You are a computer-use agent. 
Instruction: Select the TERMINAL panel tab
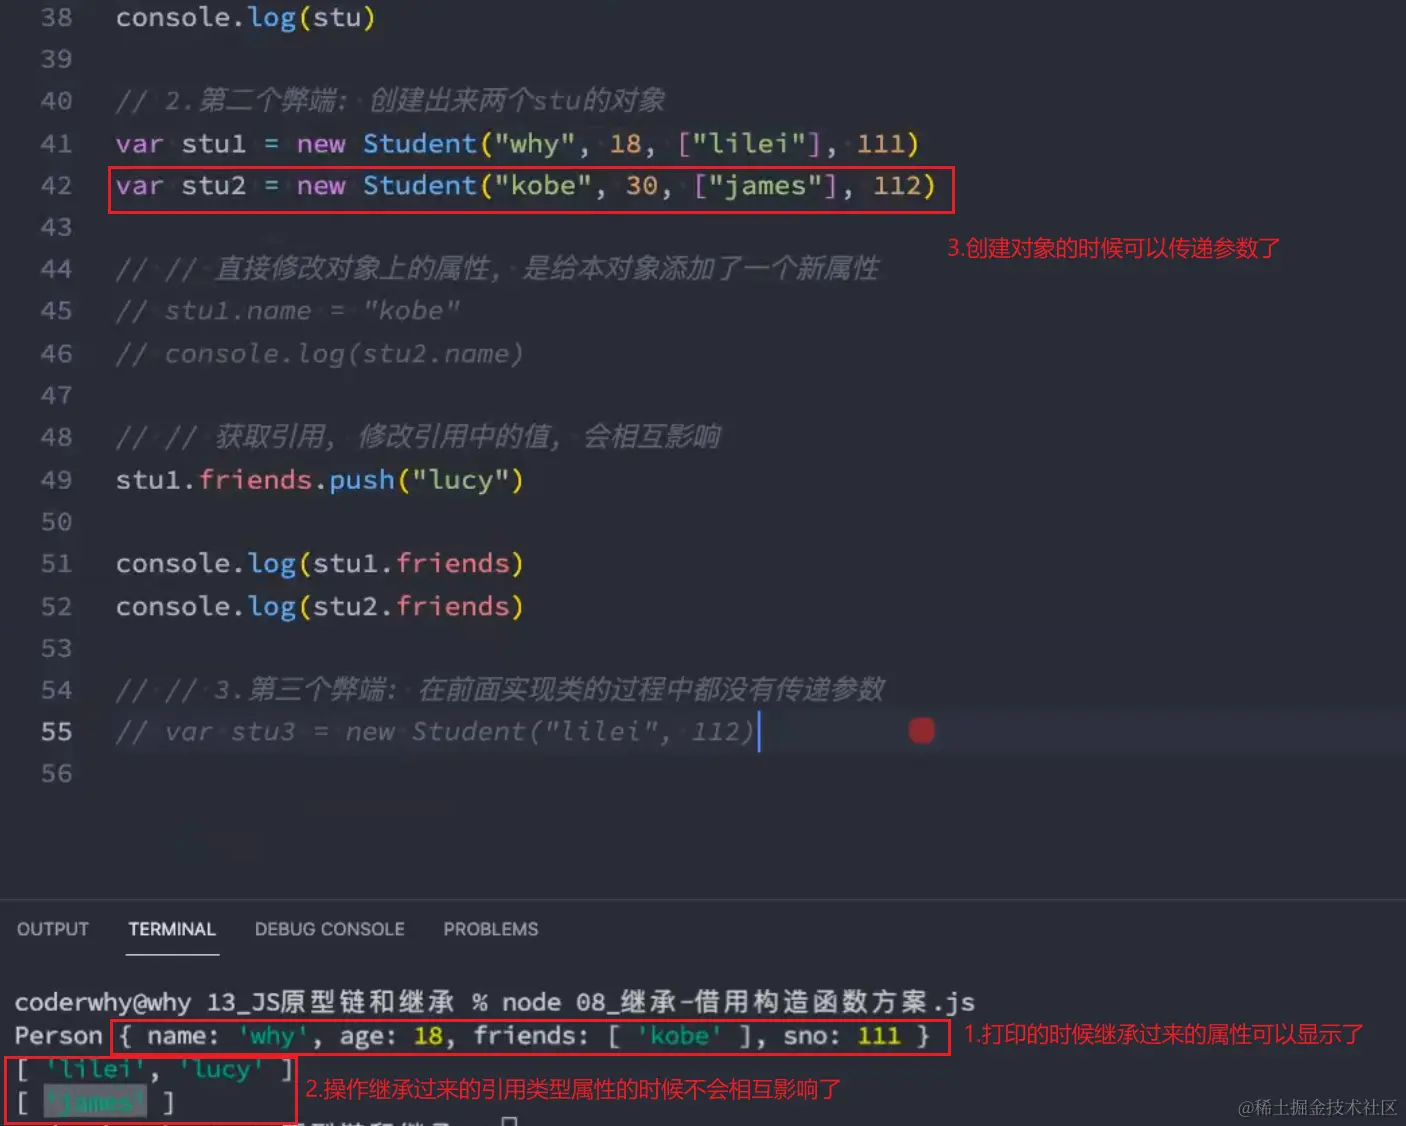[x=172, y=929]
